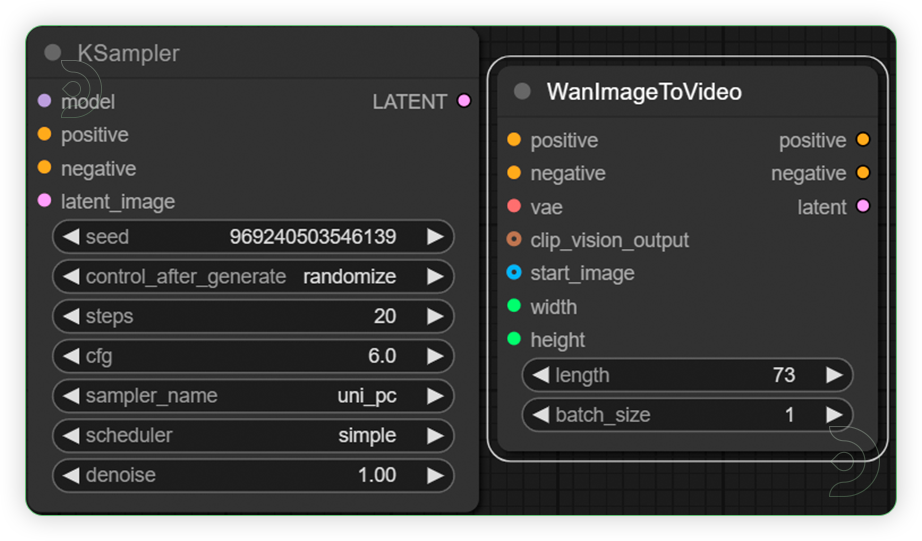
Task: Click the start_image label
Action: pos(582,273)
